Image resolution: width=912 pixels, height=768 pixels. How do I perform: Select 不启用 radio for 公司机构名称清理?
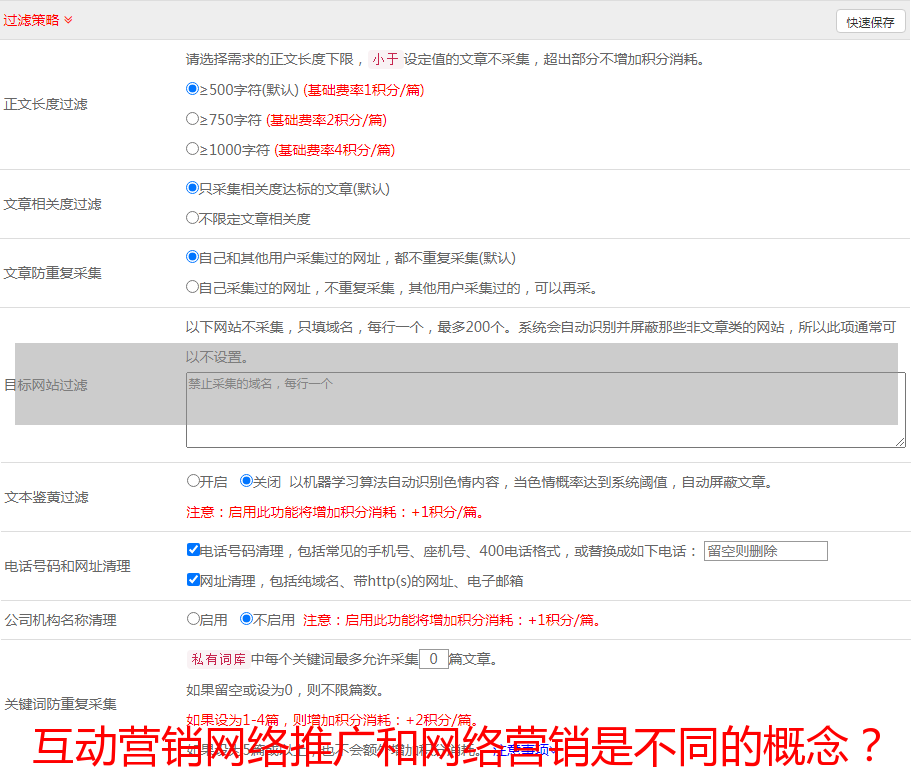click(x=247, y=619)
